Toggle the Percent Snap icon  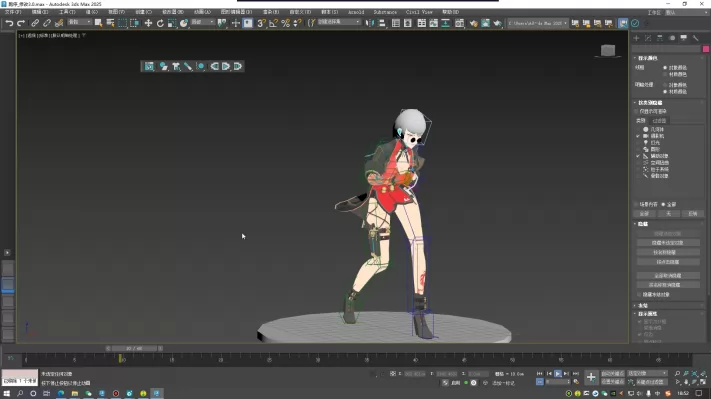coord(285,23)
